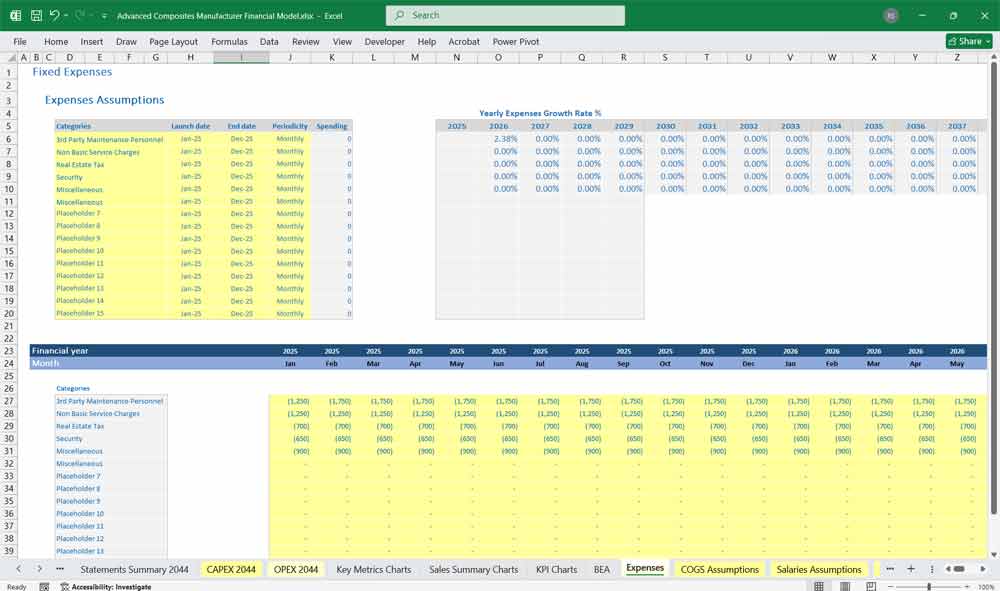The image size is (1000, 591).
Task: Open the COGS Assumptions sheet tab
Action: tap(719, 568)
